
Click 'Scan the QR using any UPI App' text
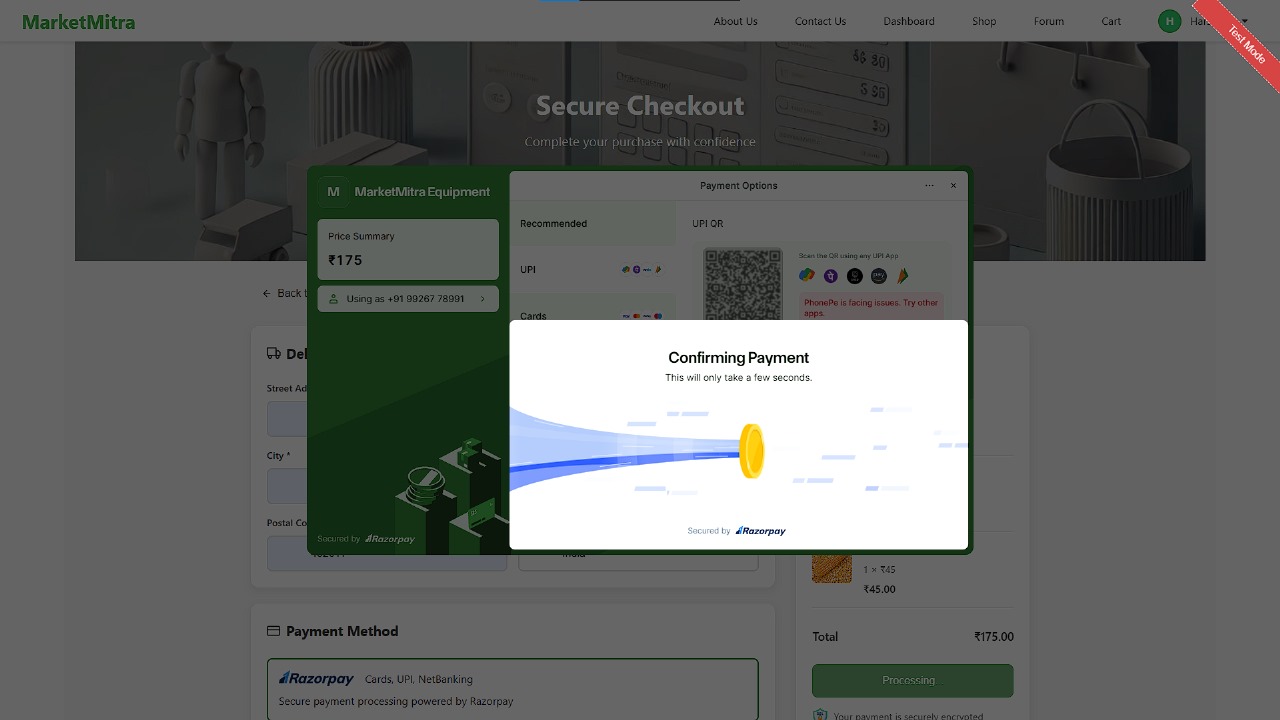pyautogui.click(x=849, y=256)
